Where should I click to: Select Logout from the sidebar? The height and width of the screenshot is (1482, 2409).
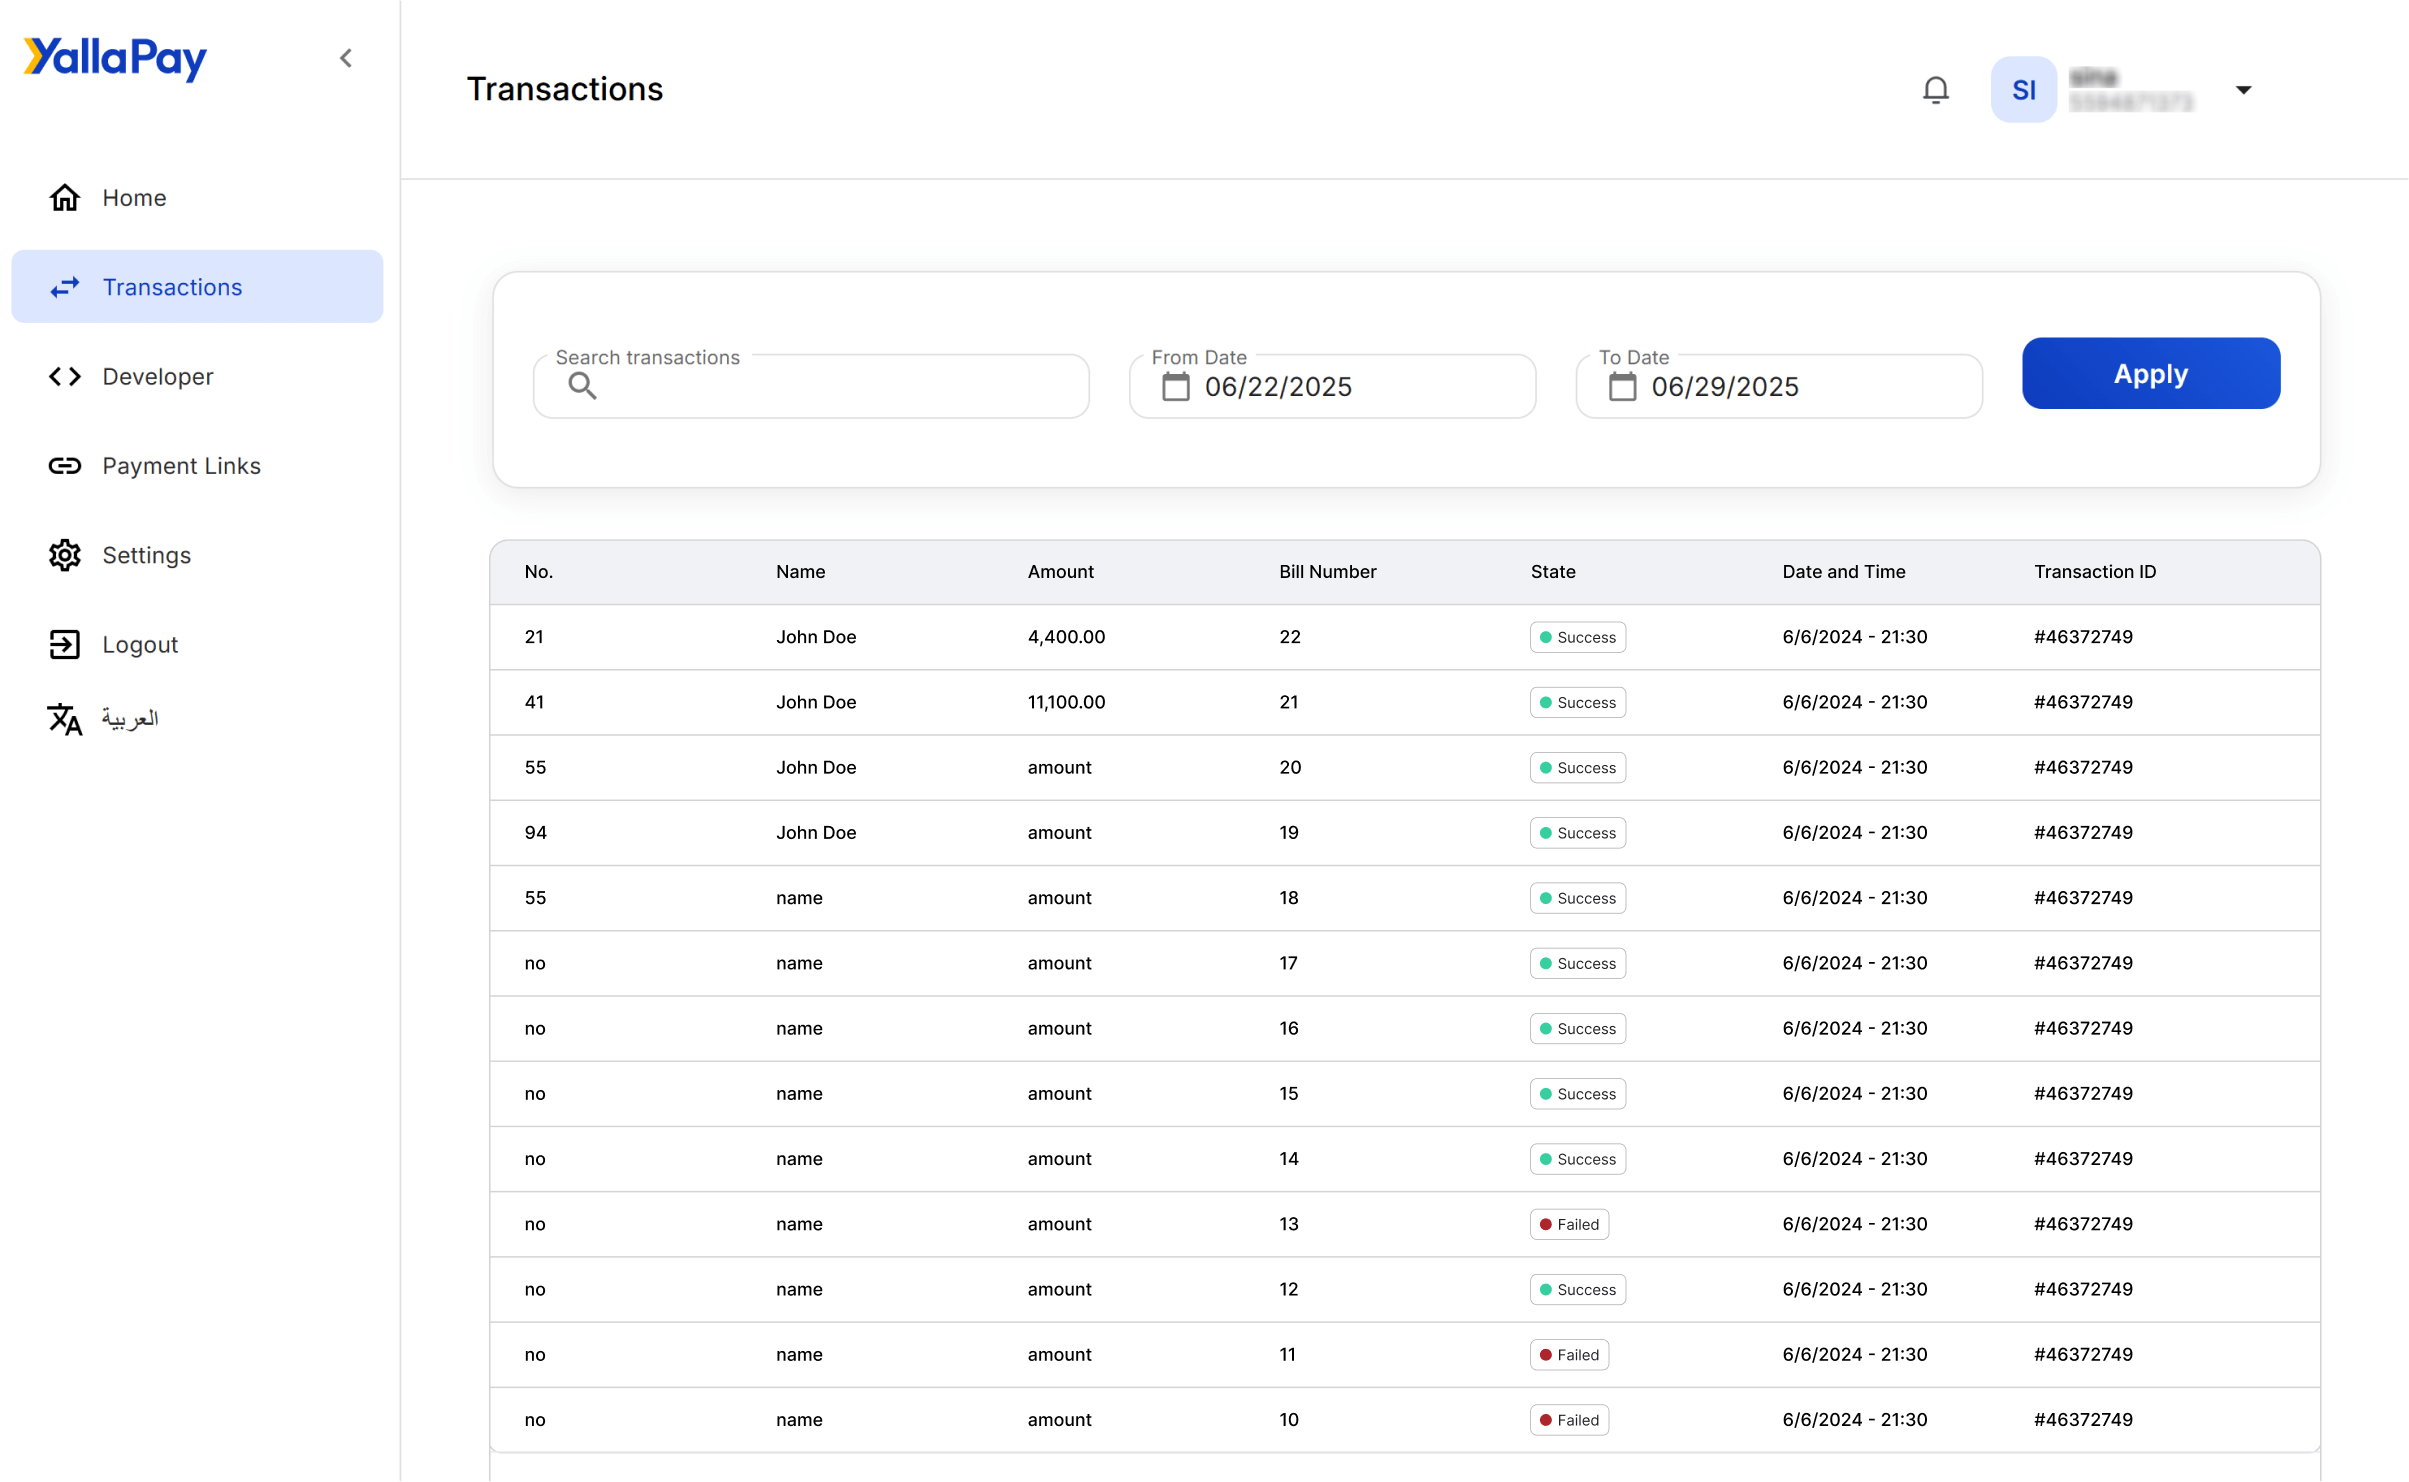pos(139,645)
